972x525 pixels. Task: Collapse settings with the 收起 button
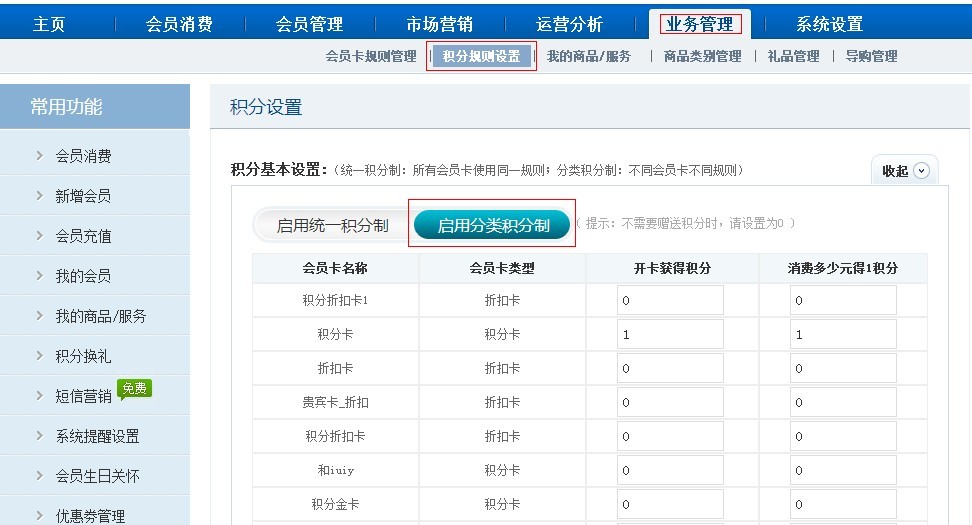tap(905, 171)
